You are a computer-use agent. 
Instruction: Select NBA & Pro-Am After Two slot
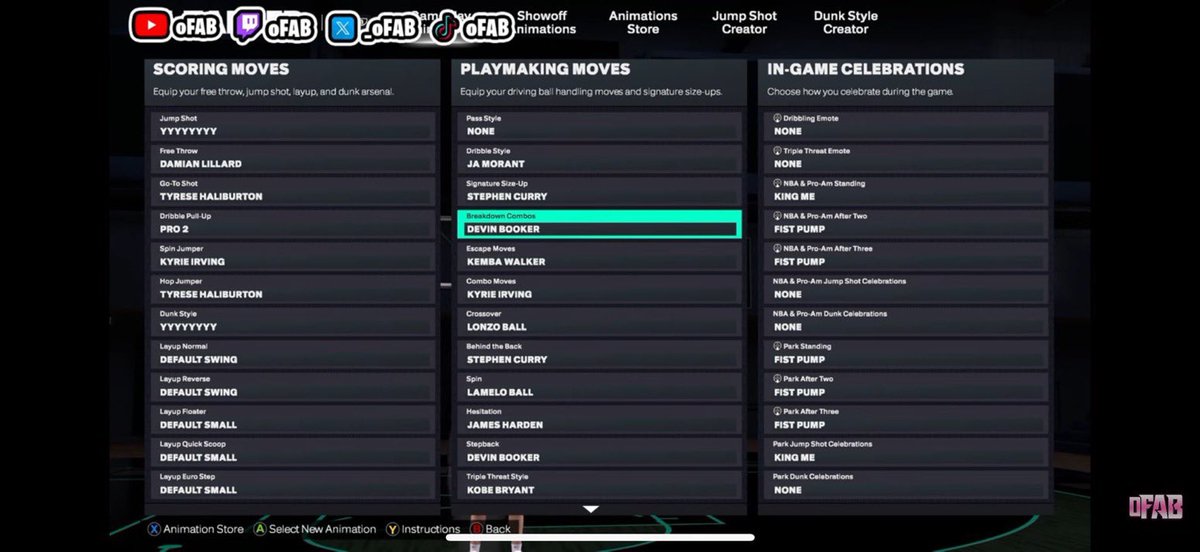point(907,223)
